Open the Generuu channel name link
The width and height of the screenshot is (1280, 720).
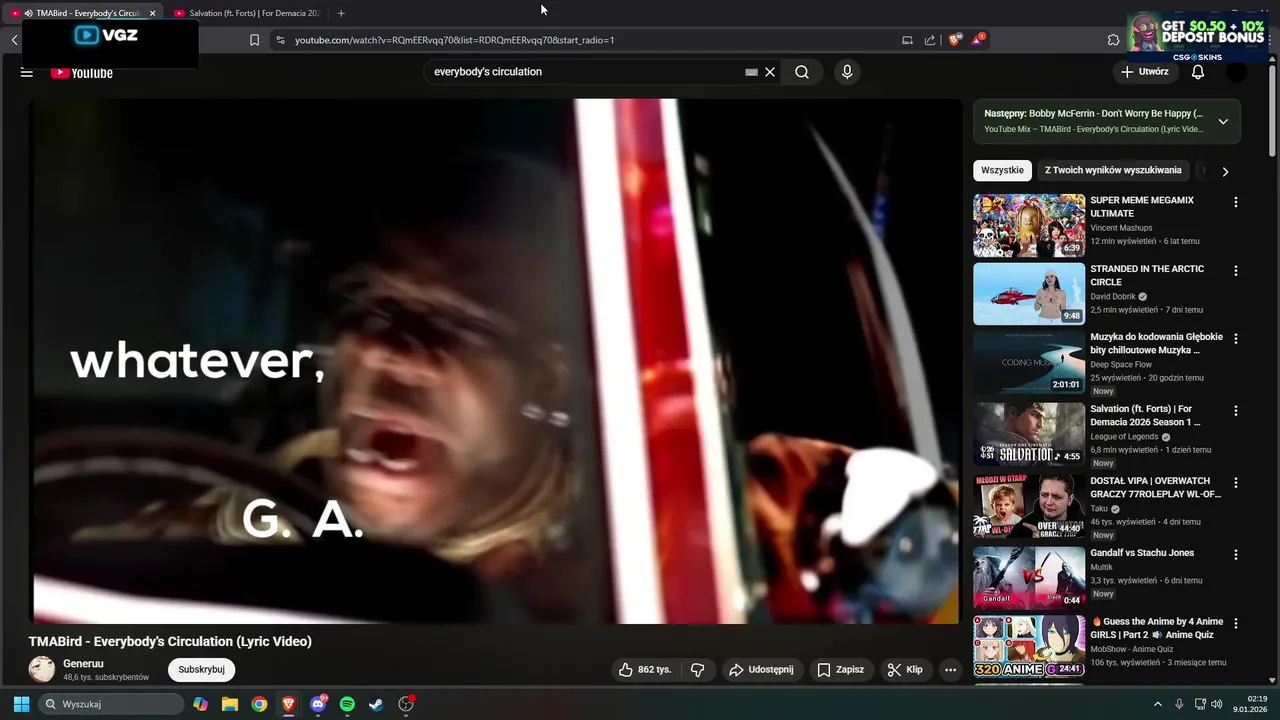click(x=83, y=663)
